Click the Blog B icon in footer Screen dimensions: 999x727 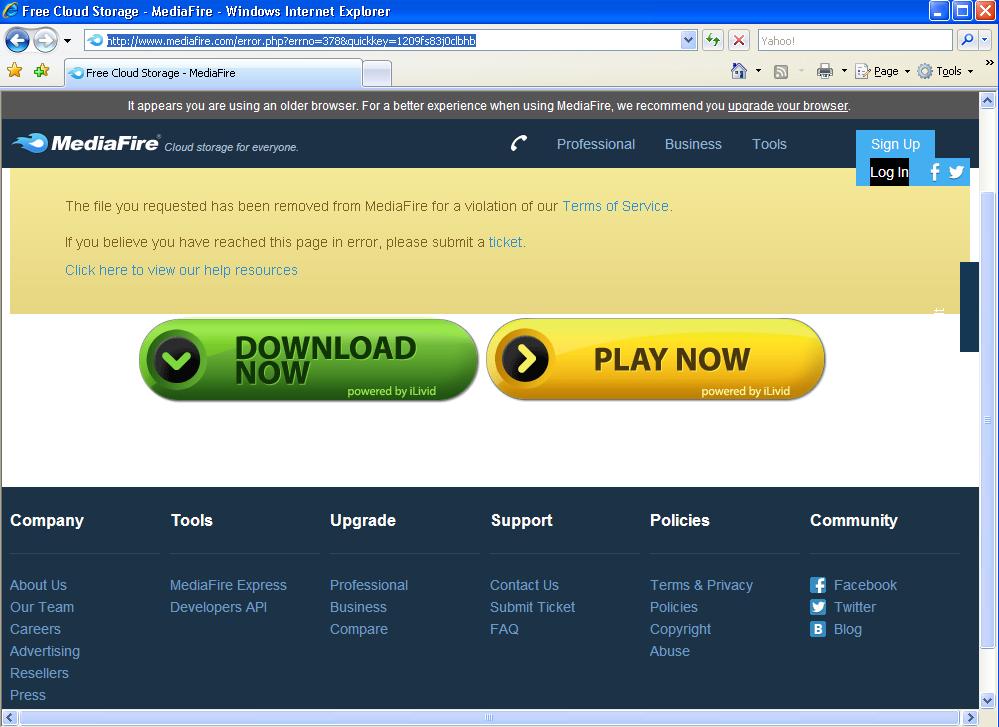[x=818, y=630]
